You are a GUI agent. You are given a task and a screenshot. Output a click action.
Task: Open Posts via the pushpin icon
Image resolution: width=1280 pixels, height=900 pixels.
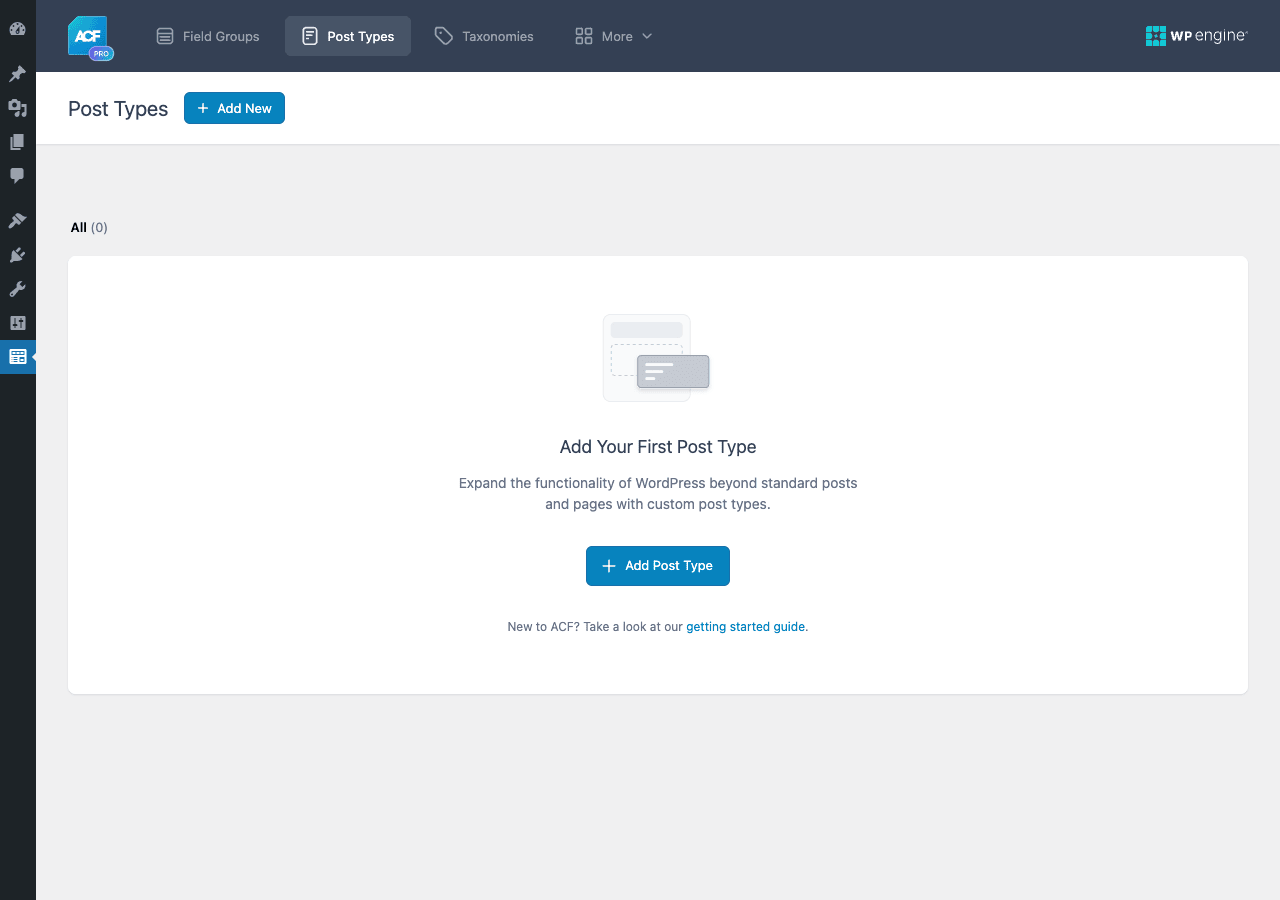pyautogui.click(x=17, y=74)
